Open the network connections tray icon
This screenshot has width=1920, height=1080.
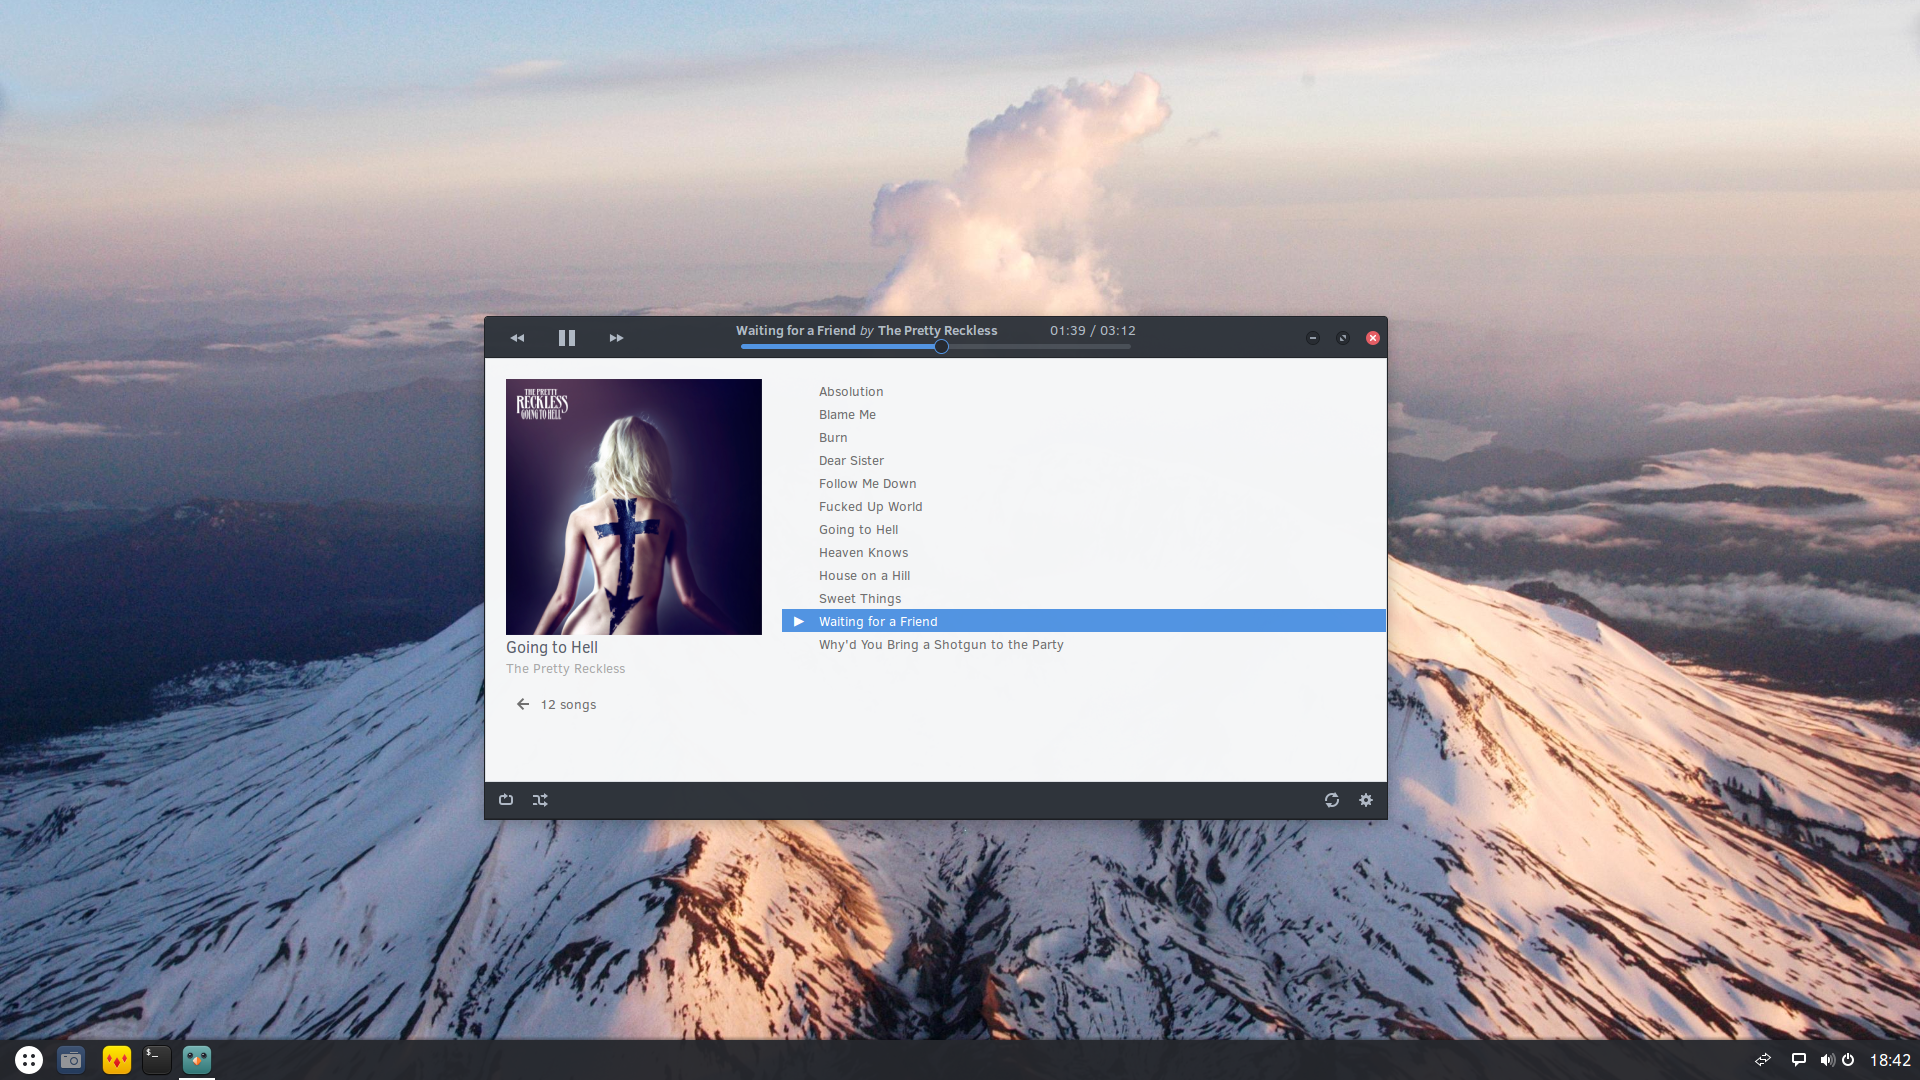point(1763,1060)
